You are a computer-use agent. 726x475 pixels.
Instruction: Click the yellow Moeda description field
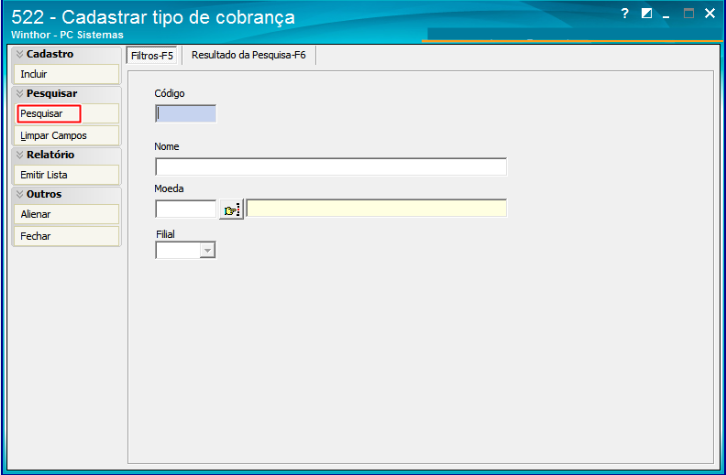[x=376, y=208]
